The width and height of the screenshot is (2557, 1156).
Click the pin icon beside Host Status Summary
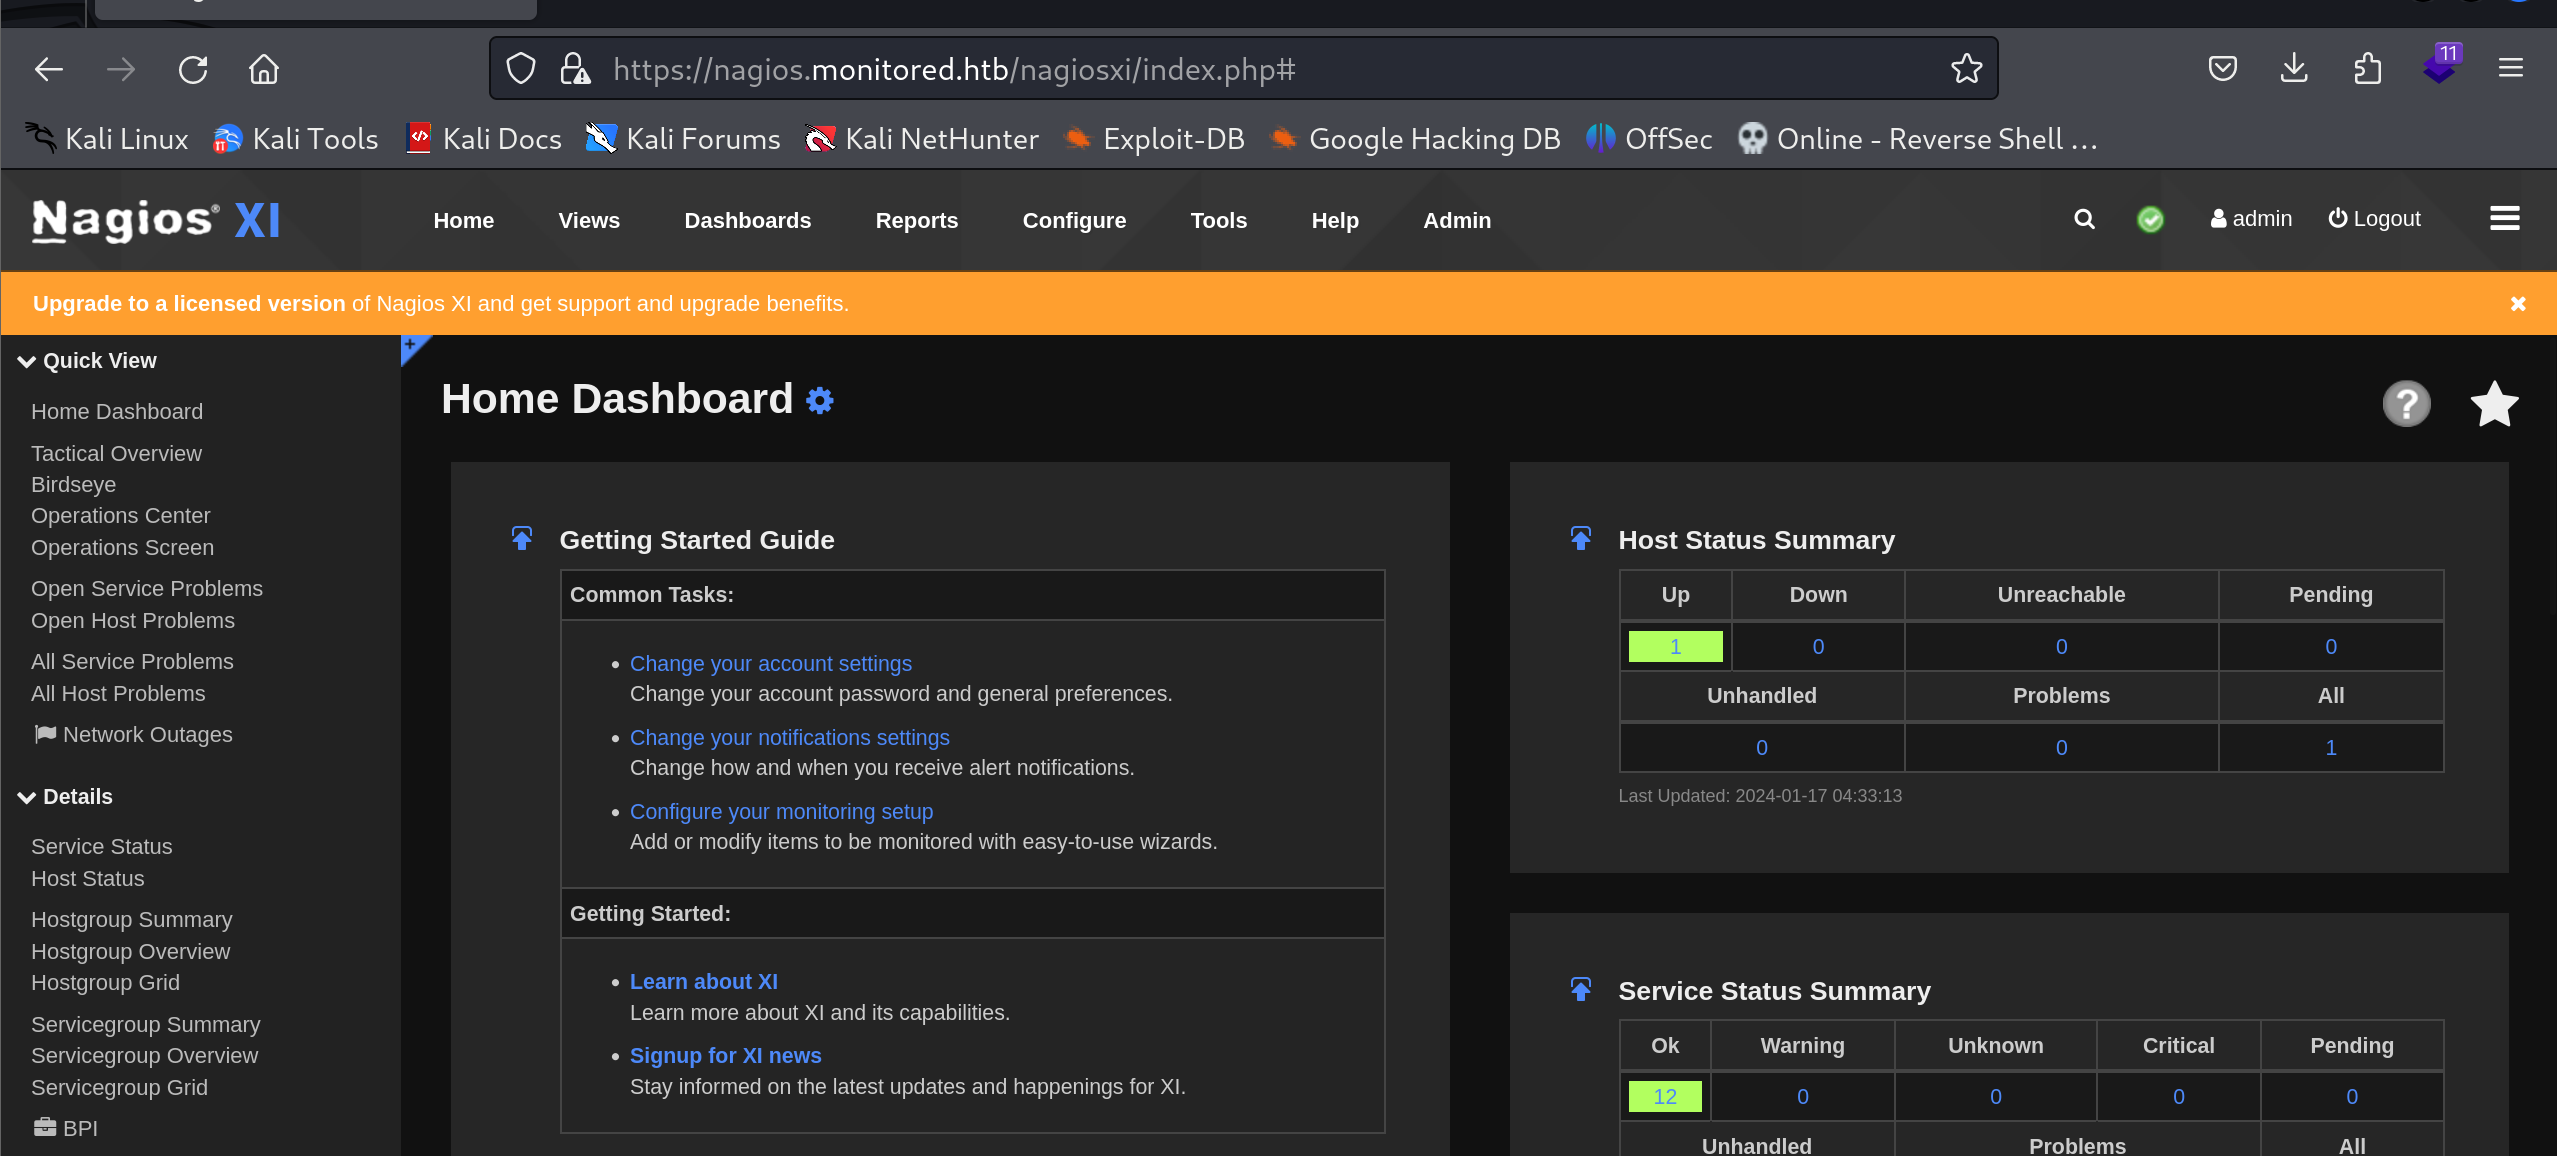pos(1581,539)
